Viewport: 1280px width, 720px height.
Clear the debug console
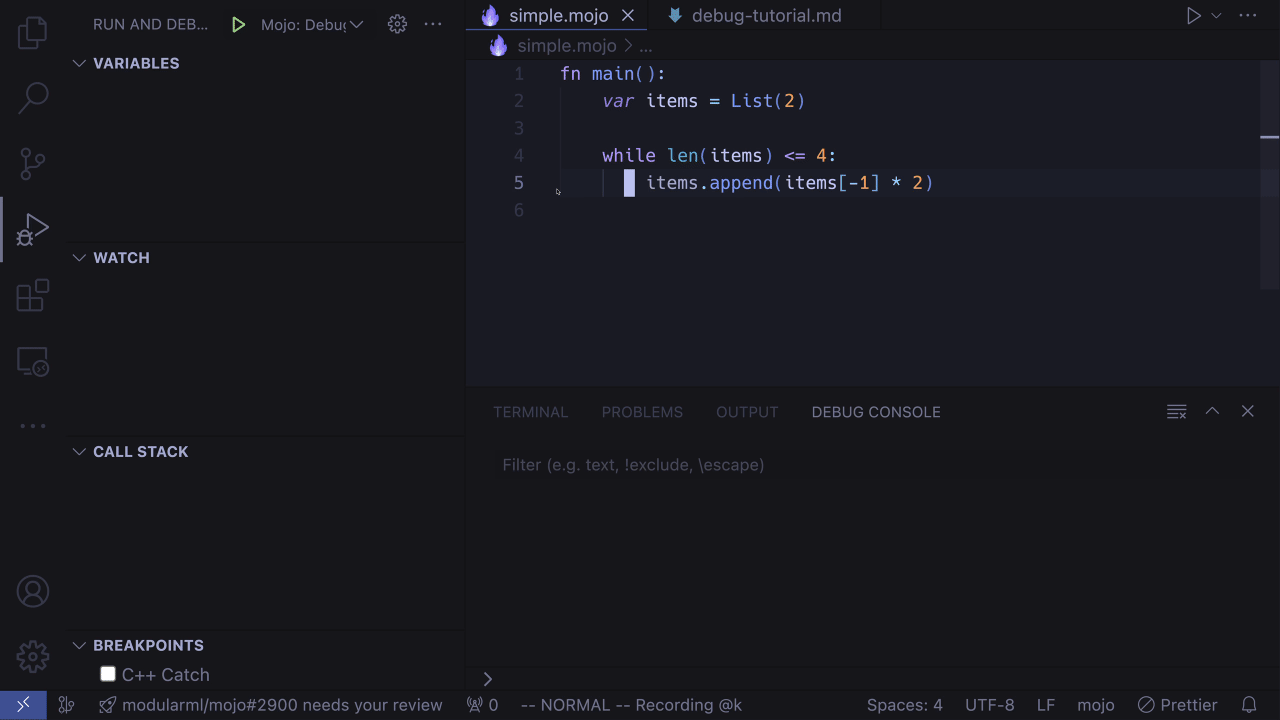pos(1177,412)
